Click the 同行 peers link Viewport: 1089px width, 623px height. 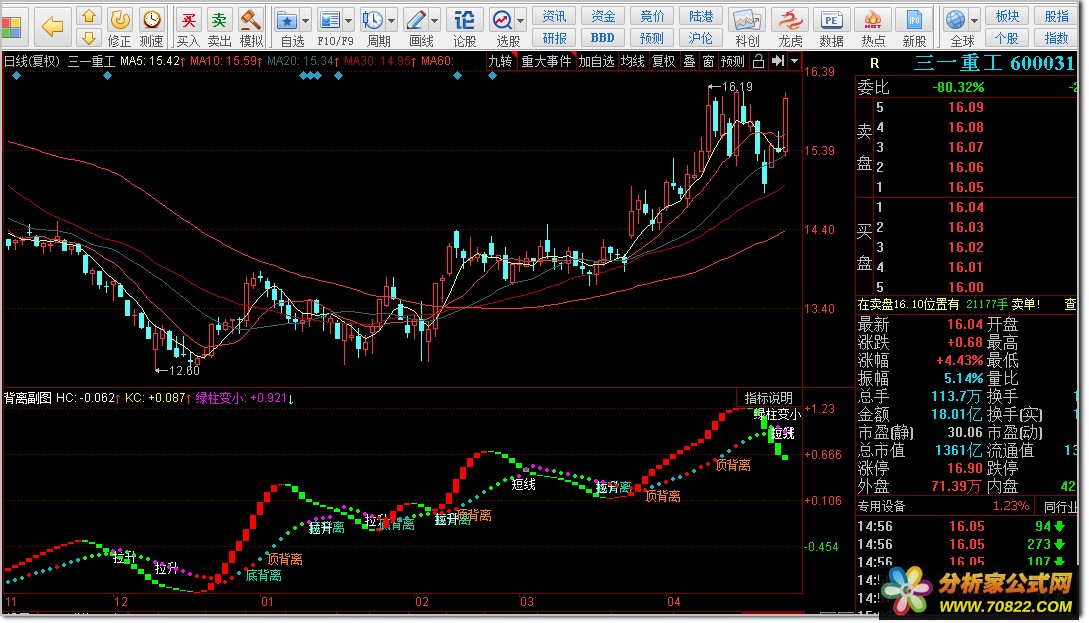pos(1059,507)
